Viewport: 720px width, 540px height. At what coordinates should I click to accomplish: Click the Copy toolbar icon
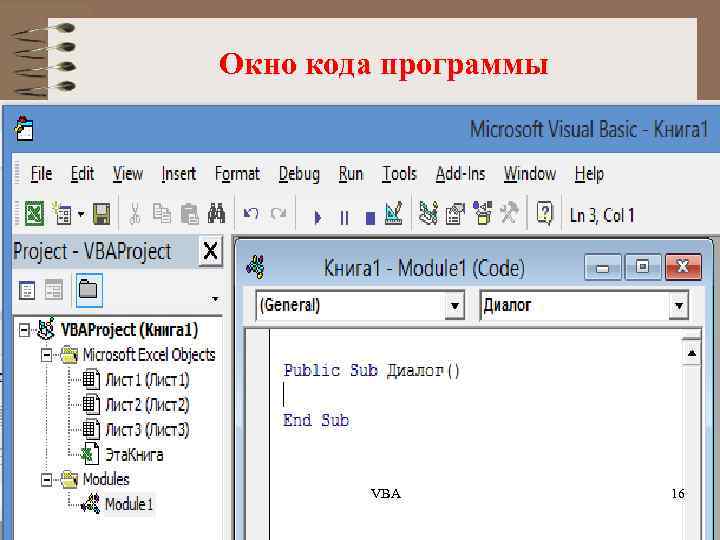point(162,214)
